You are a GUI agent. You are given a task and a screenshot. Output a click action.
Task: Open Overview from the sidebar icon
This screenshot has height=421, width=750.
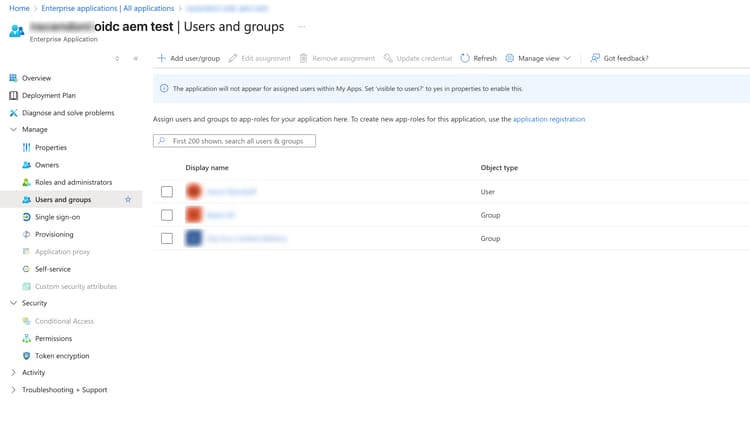tap(13, 78)
